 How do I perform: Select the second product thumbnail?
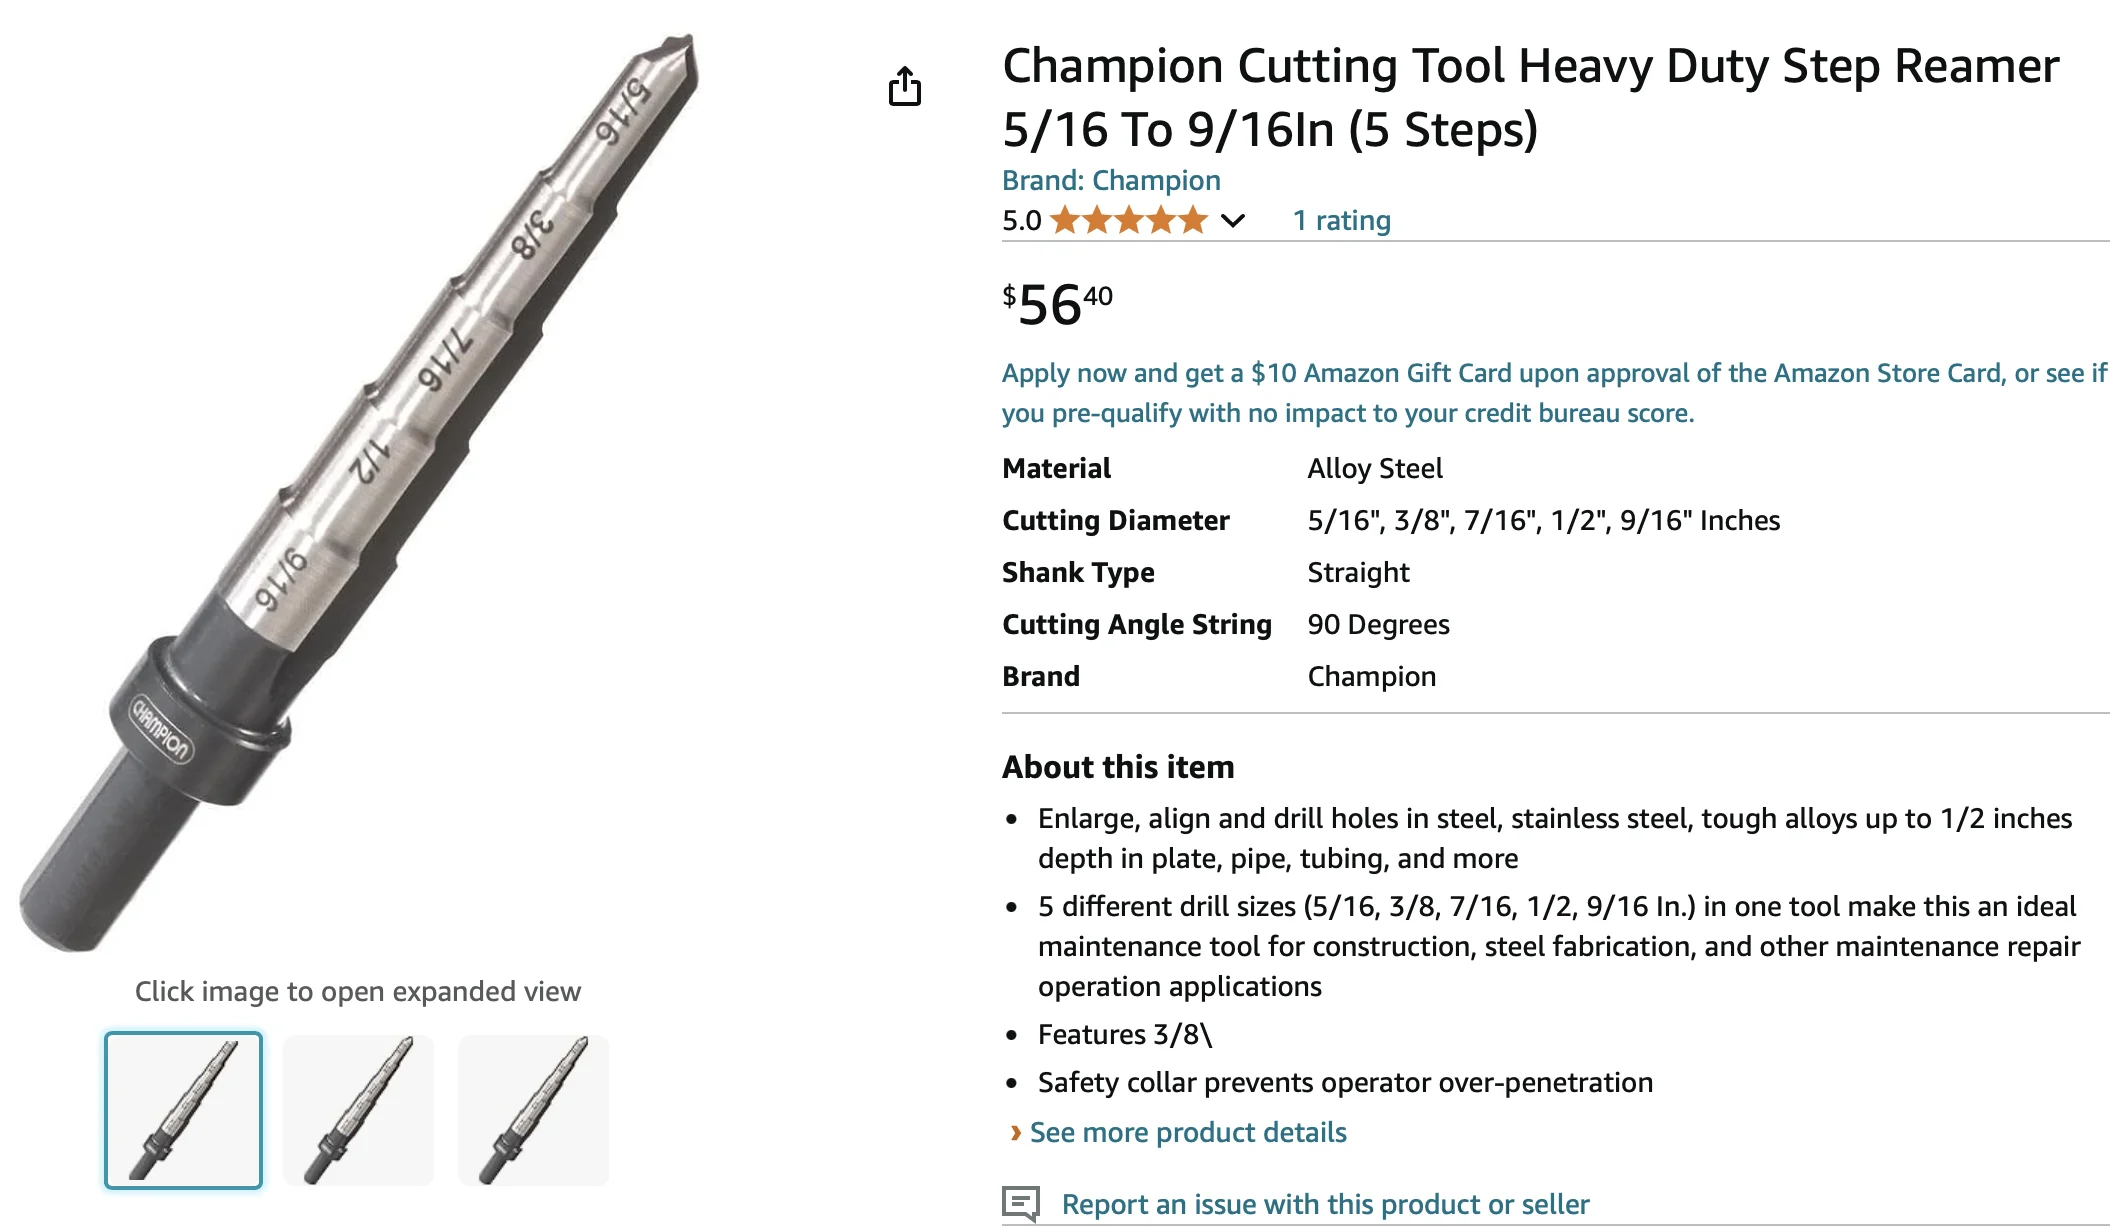(x=359, y=1110)
